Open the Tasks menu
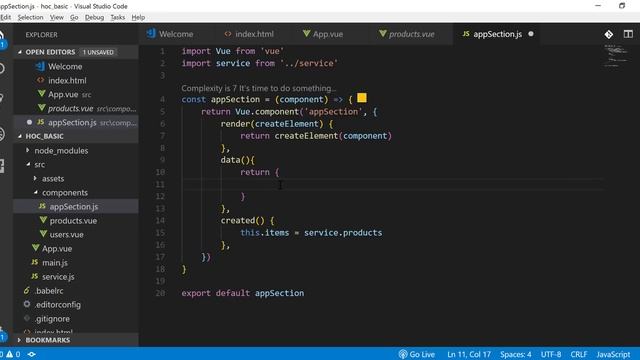Image resolution: width=640 pixels, height=360 pixels. (x=118, y=17)
